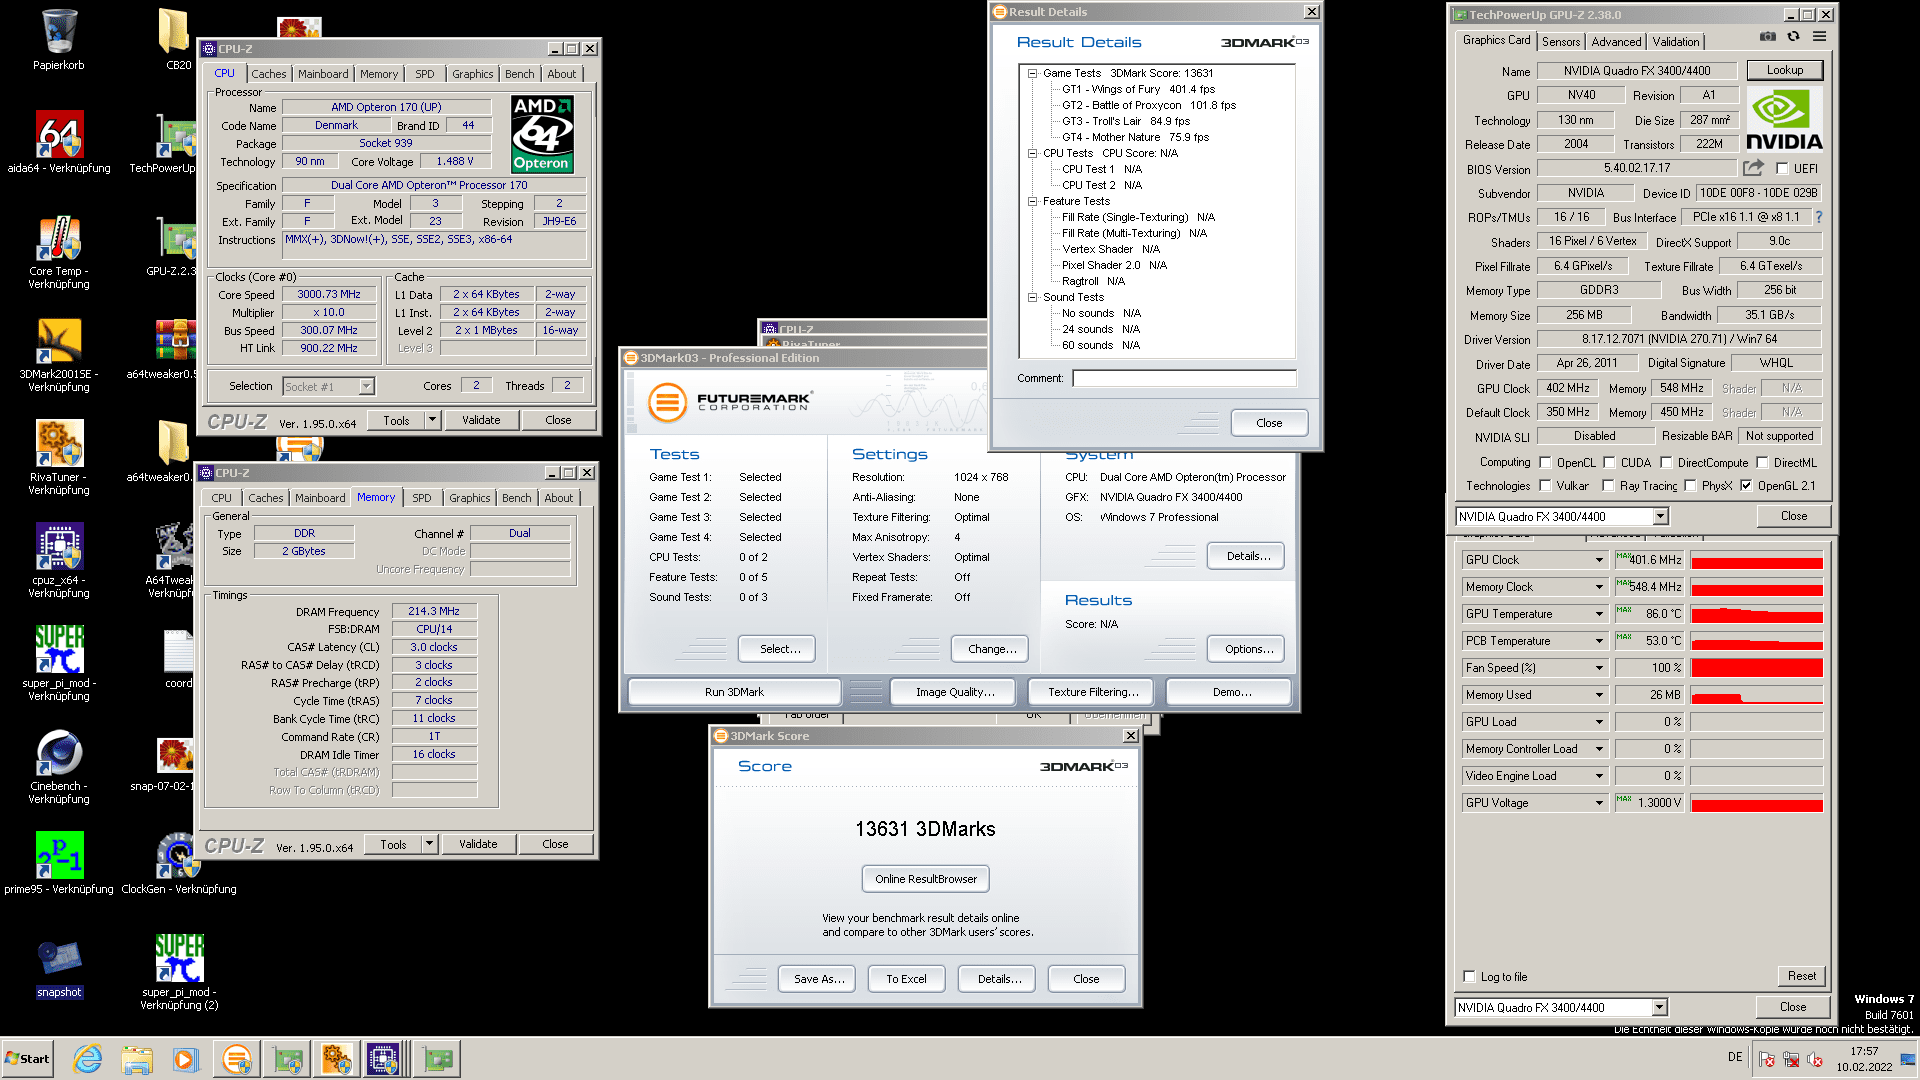Open the RivaTuner desktop shortcut
The image size is (1920, 1080).
pos(59,458)
